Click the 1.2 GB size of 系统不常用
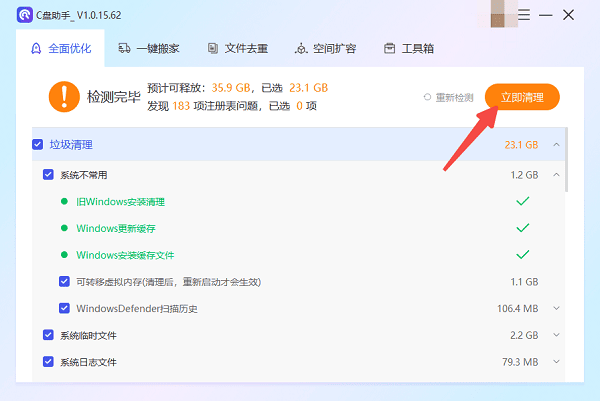Viewport: 600px width, 401px height. point(524,175)
